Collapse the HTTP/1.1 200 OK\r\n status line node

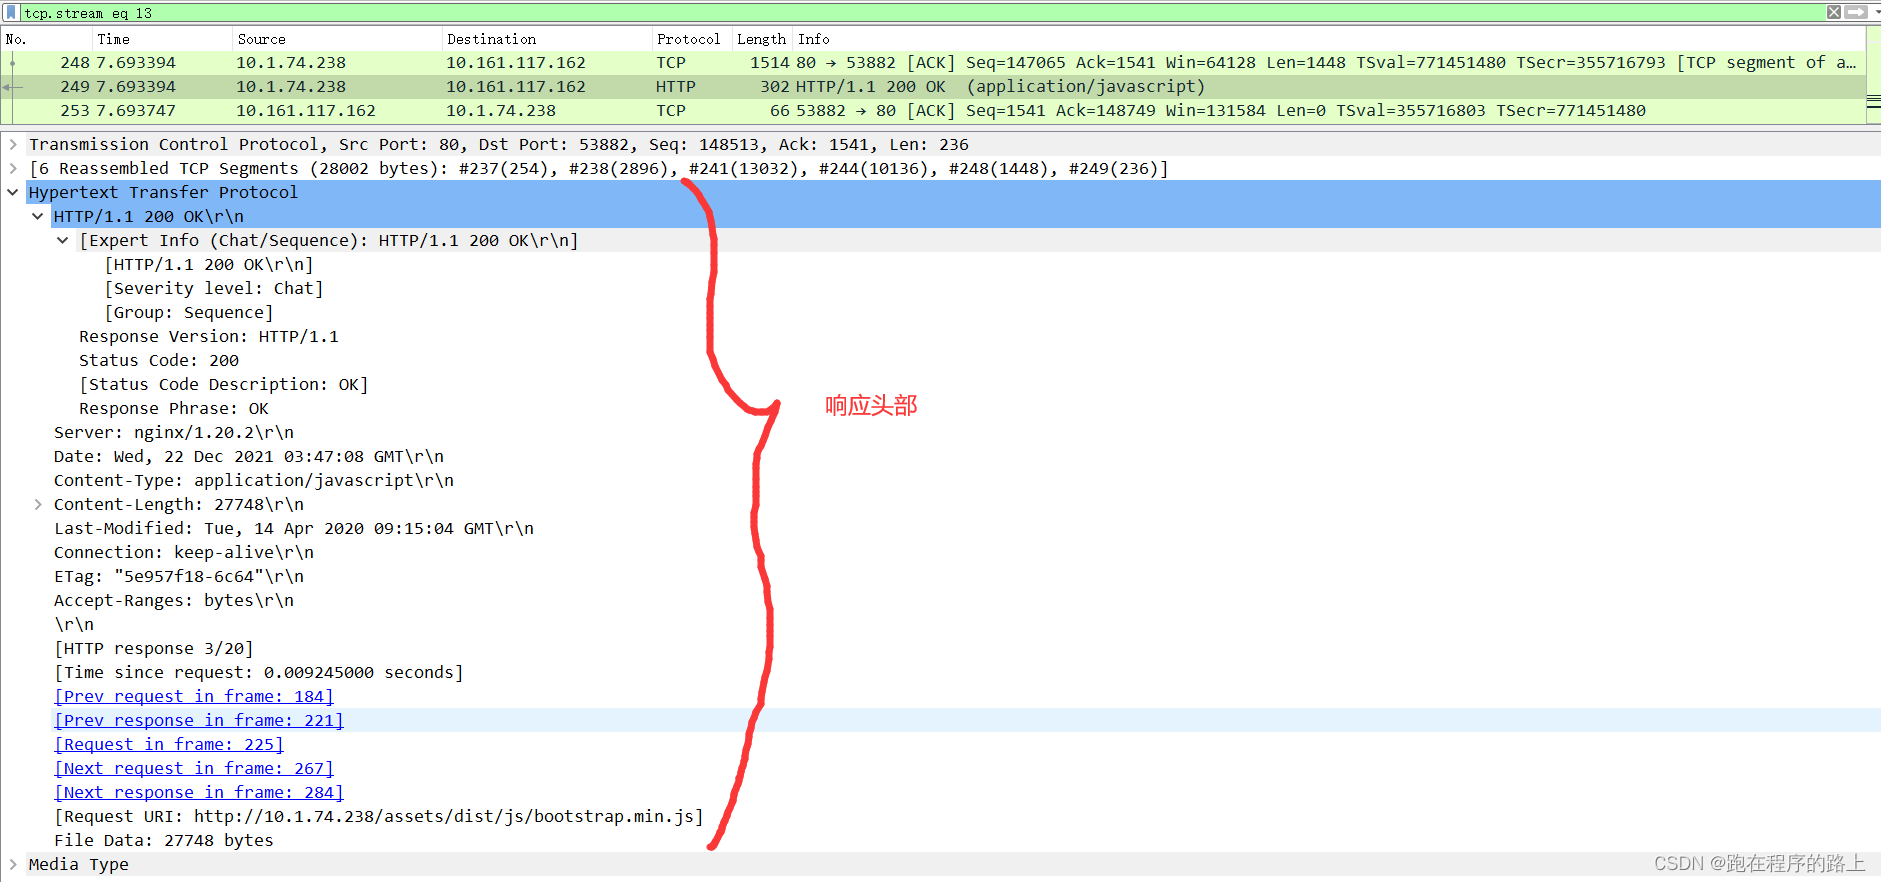click(x=38, y=216)
